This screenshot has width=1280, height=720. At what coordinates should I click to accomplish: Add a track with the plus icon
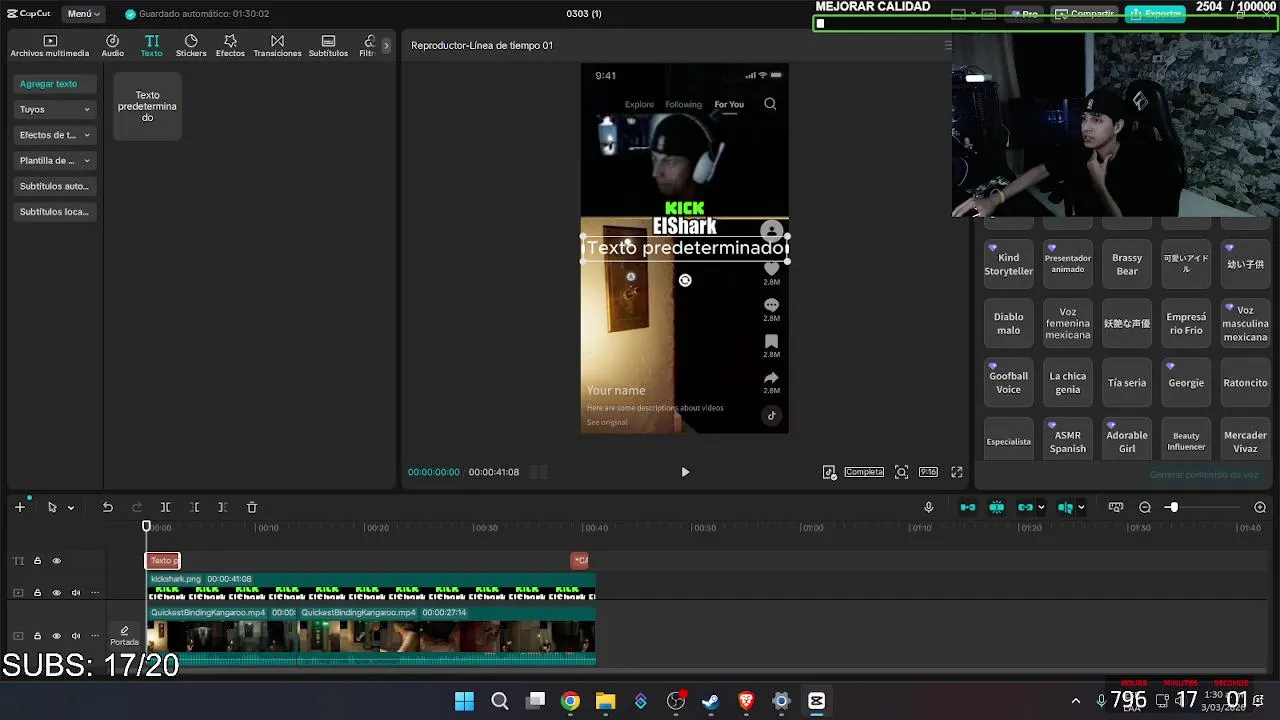(19, 507)
